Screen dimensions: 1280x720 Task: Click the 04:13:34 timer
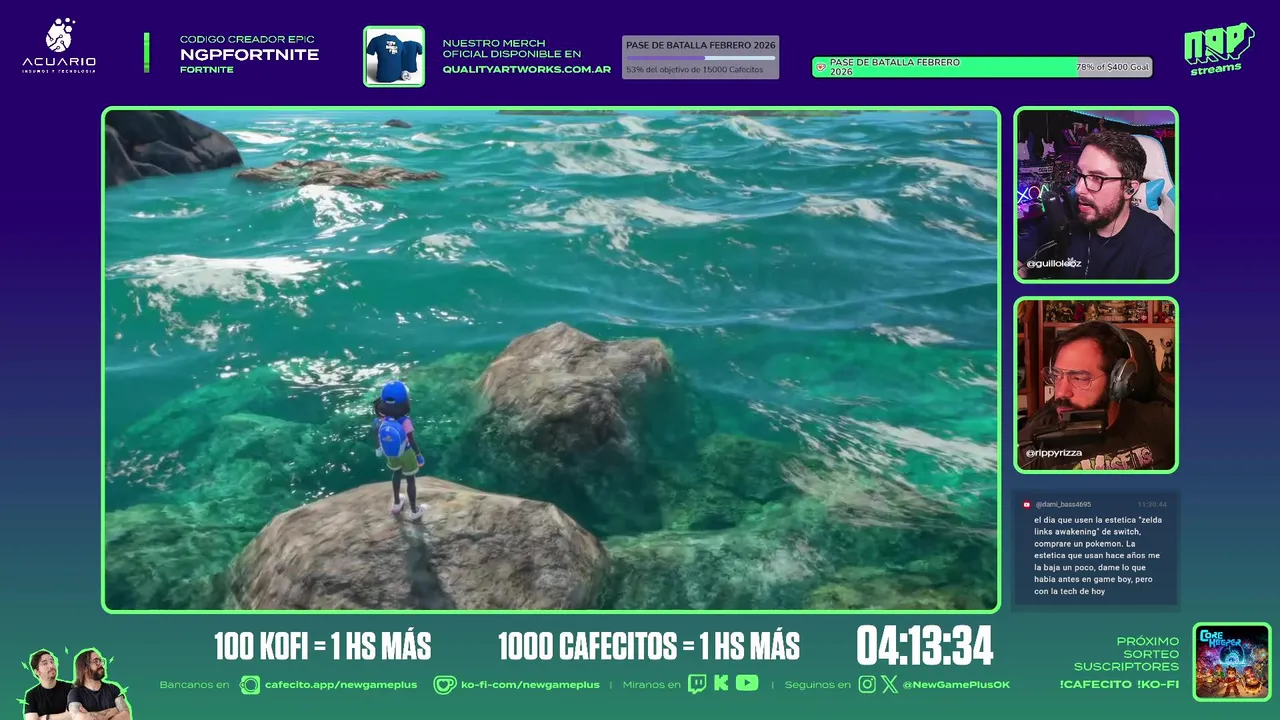point(925,646)
